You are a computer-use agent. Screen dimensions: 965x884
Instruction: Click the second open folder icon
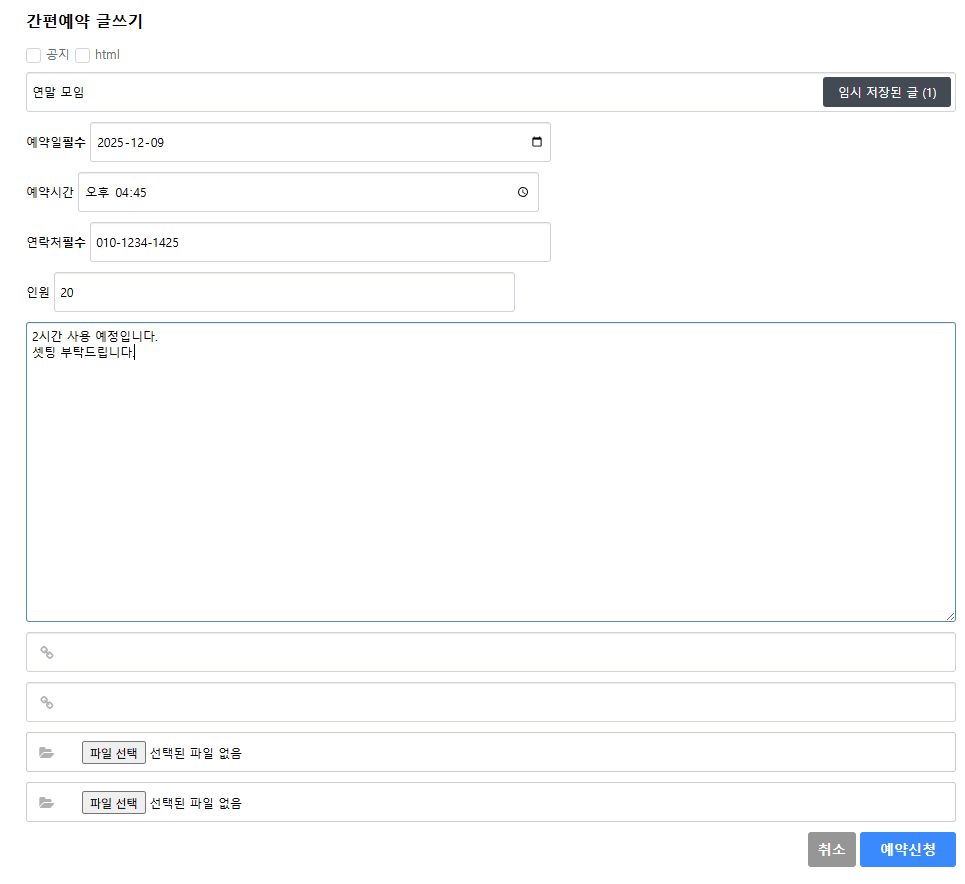[46, 803]
